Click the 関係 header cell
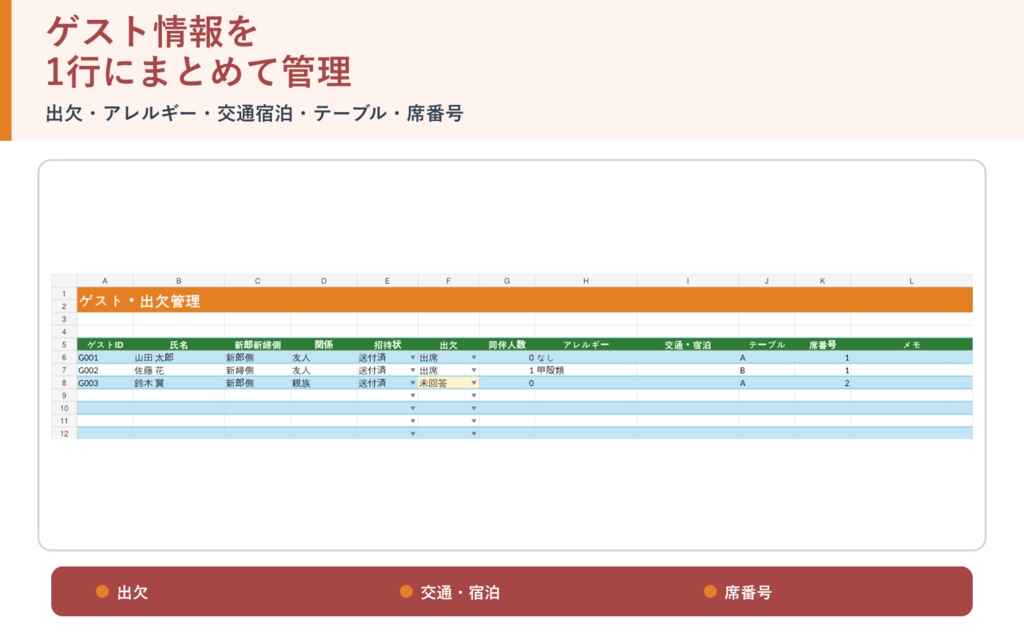1024x640 pixels. [323, 345]
